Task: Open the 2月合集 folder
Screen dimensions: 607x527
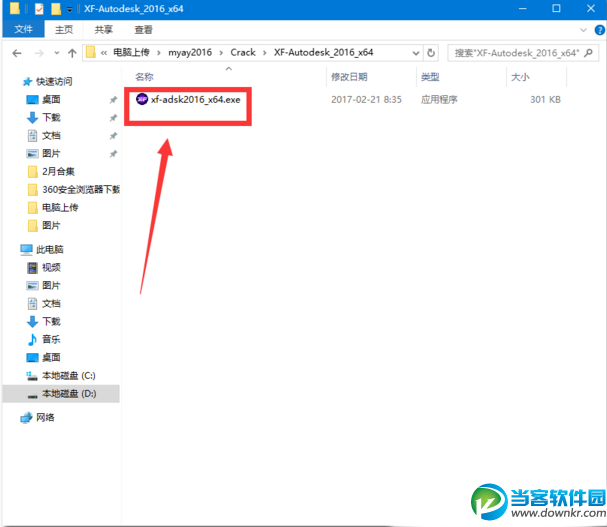Action: (x=58, y=171)
